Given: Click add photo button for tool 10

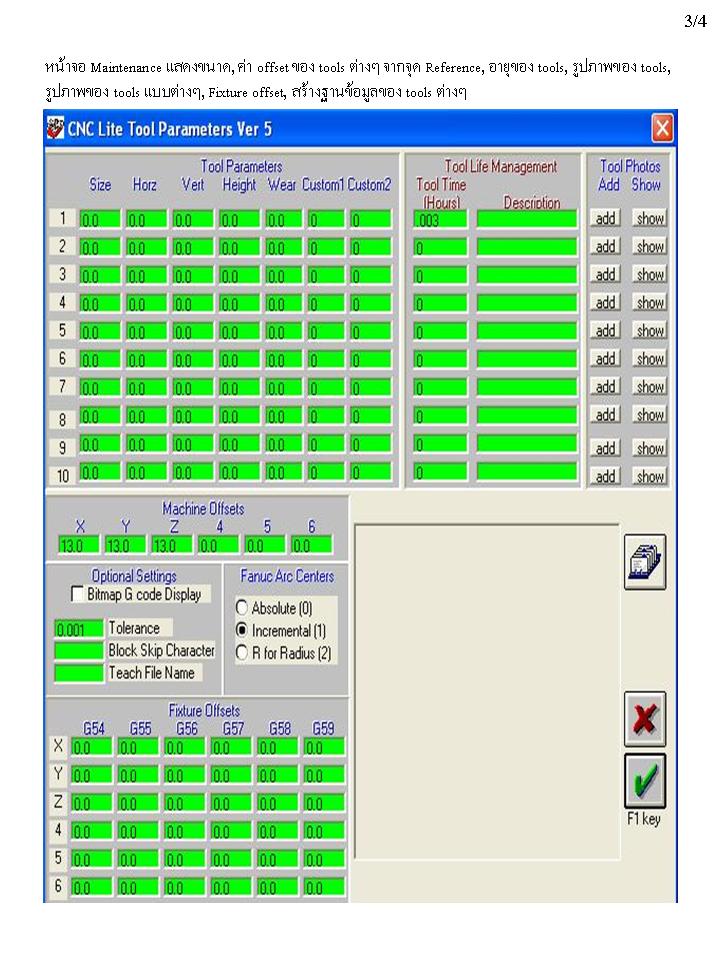Looking at the screenshot, I should [606, 476].
